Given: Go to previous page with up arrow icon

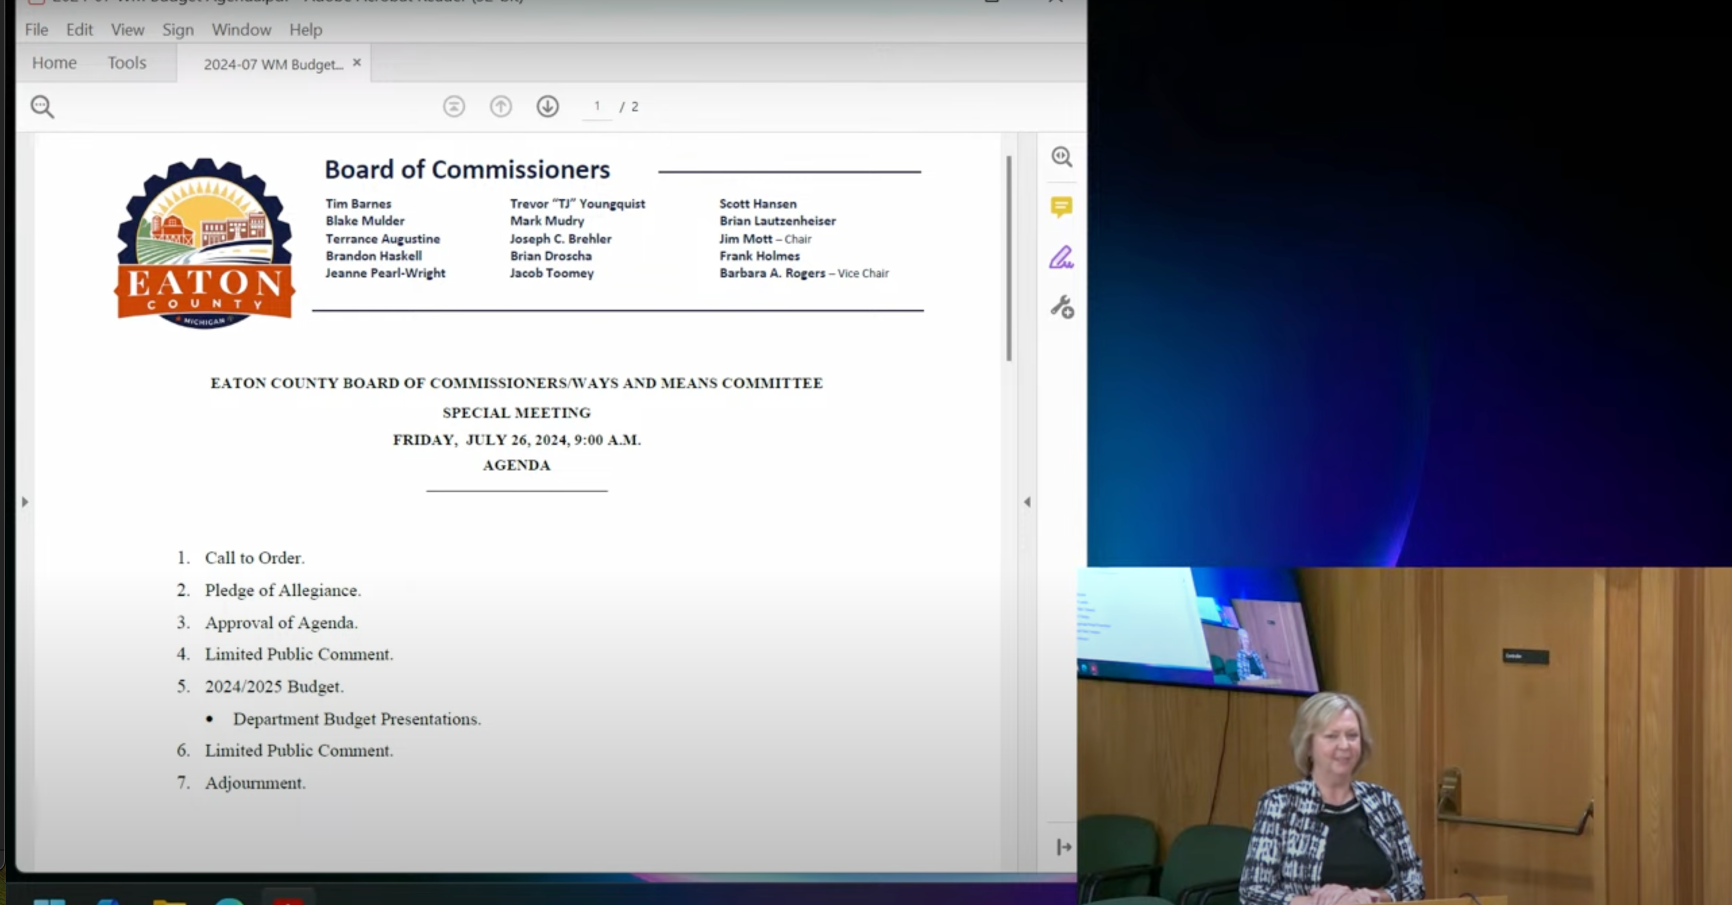Looking at the screenshot, I should click(x=501, y=106).
